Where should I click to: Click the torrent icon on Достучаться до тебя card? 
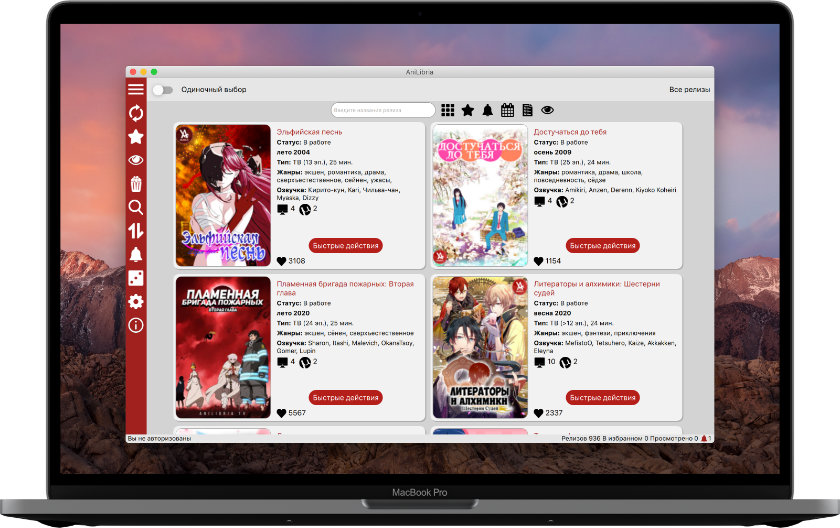point(562,202)
